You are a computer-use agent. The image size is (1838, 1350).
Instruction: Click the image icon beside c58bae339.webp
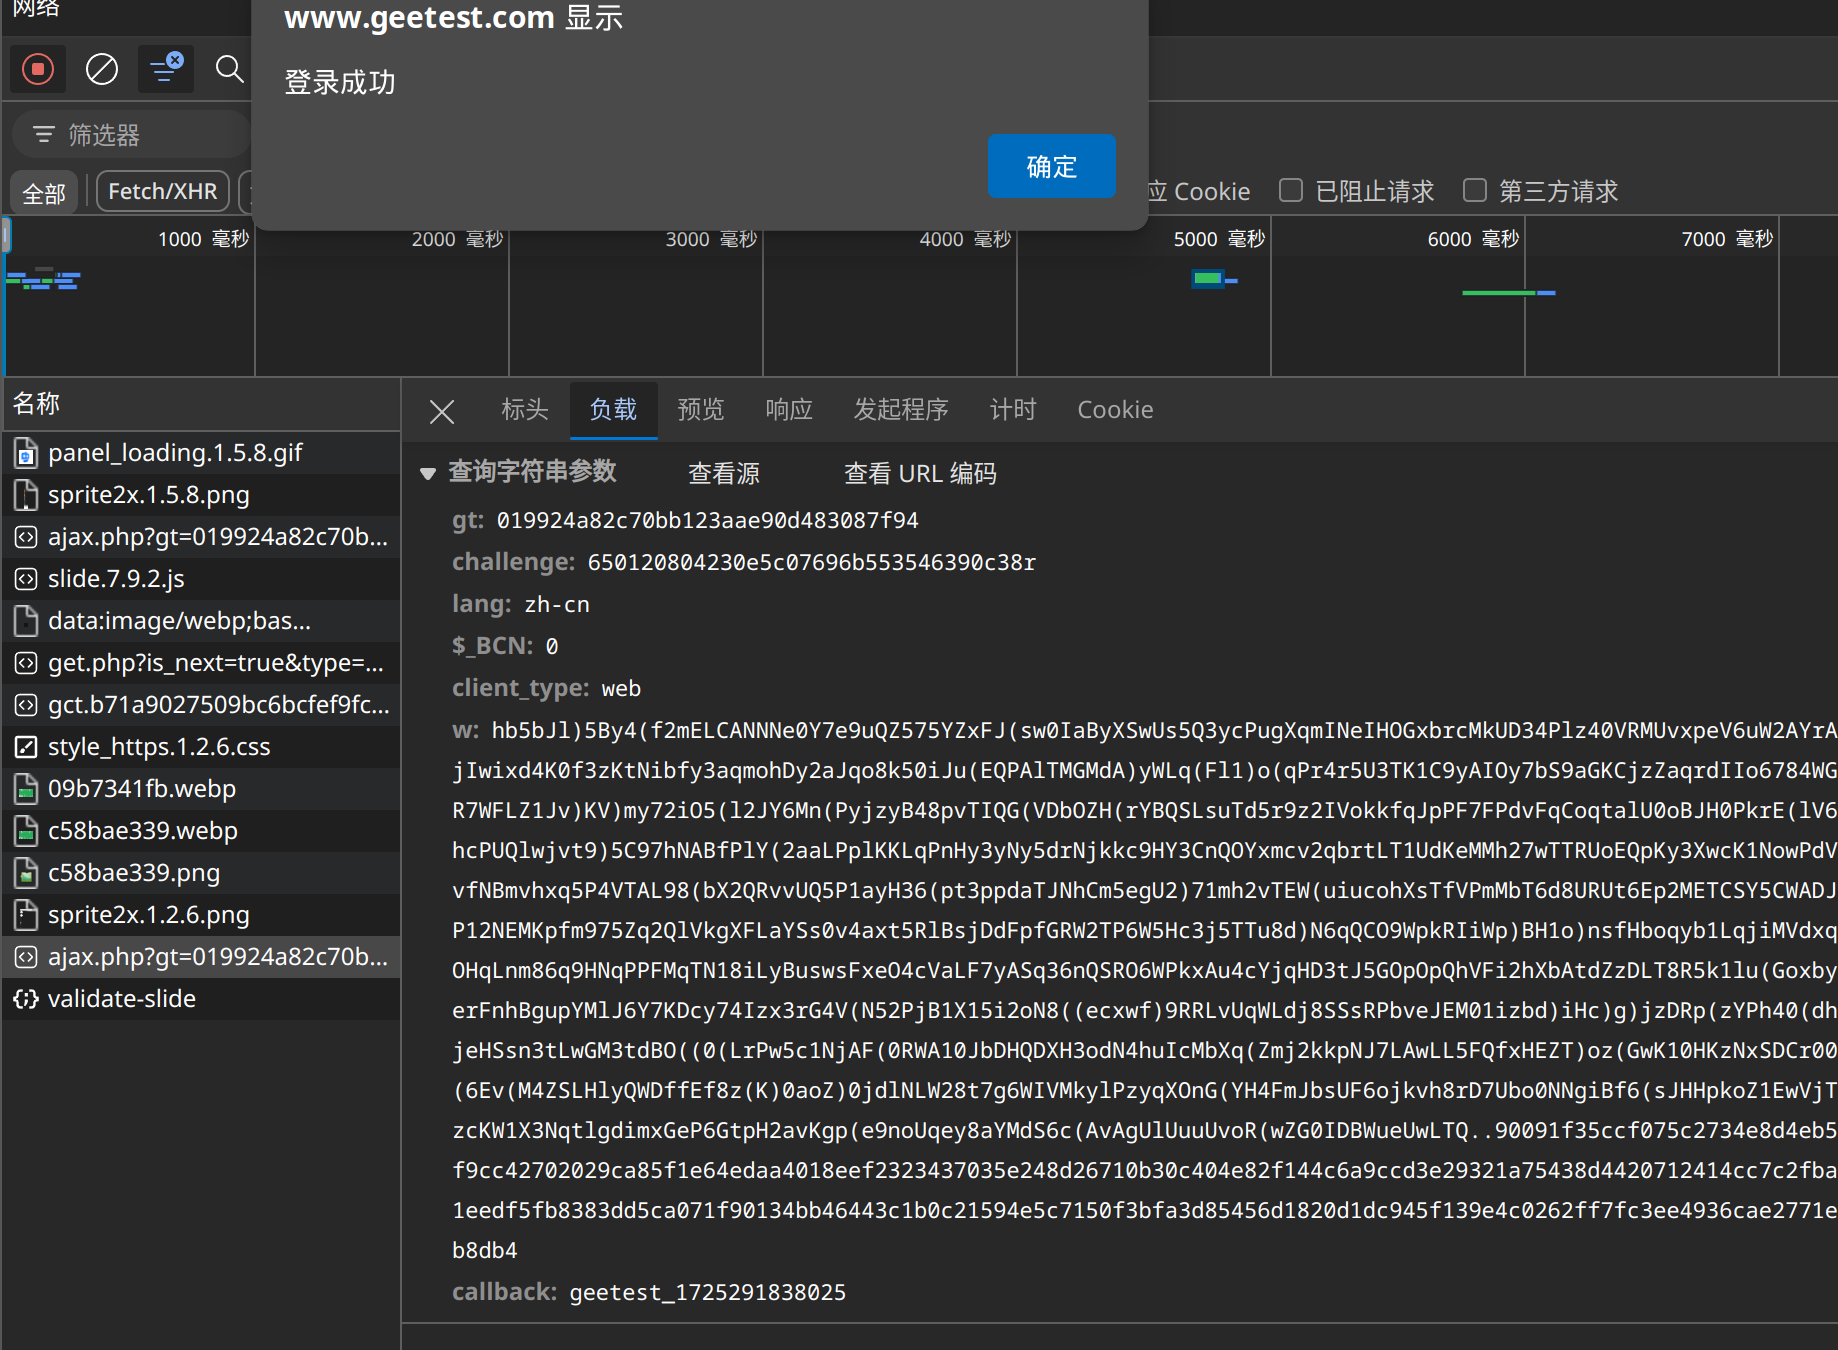point(26,831)
